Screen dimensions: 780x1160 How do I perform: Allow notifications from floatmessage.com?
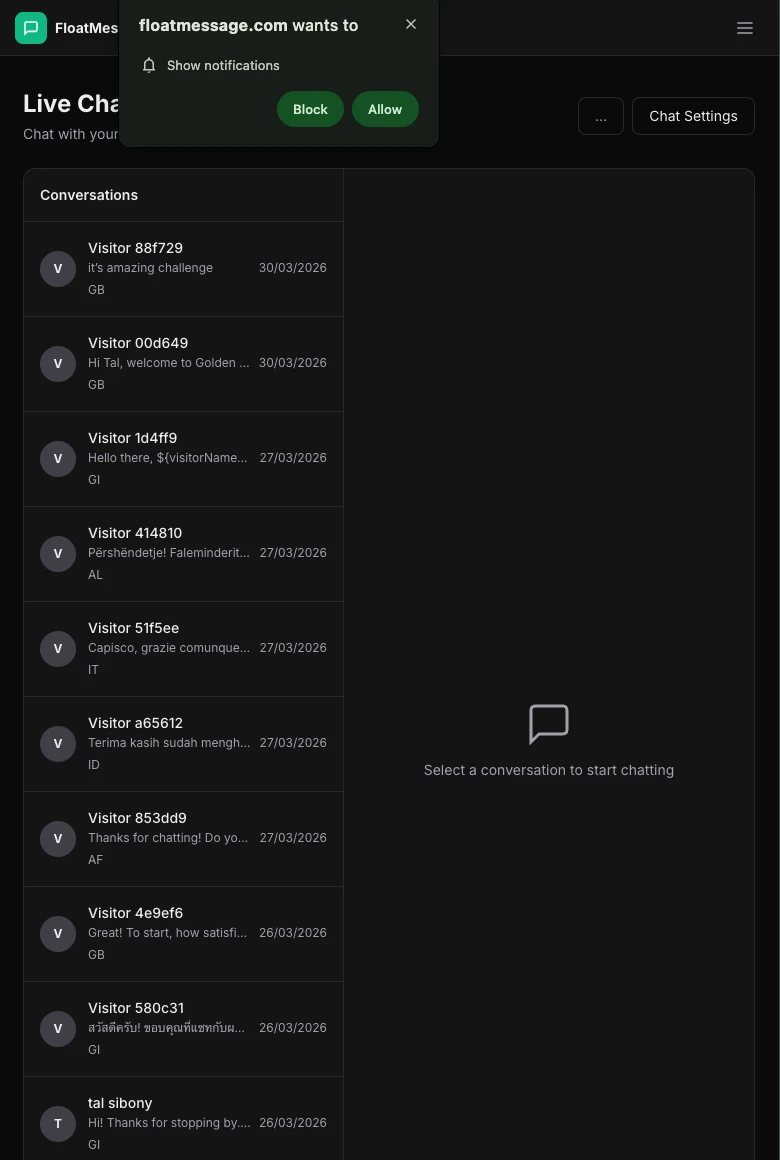point(385,109)
